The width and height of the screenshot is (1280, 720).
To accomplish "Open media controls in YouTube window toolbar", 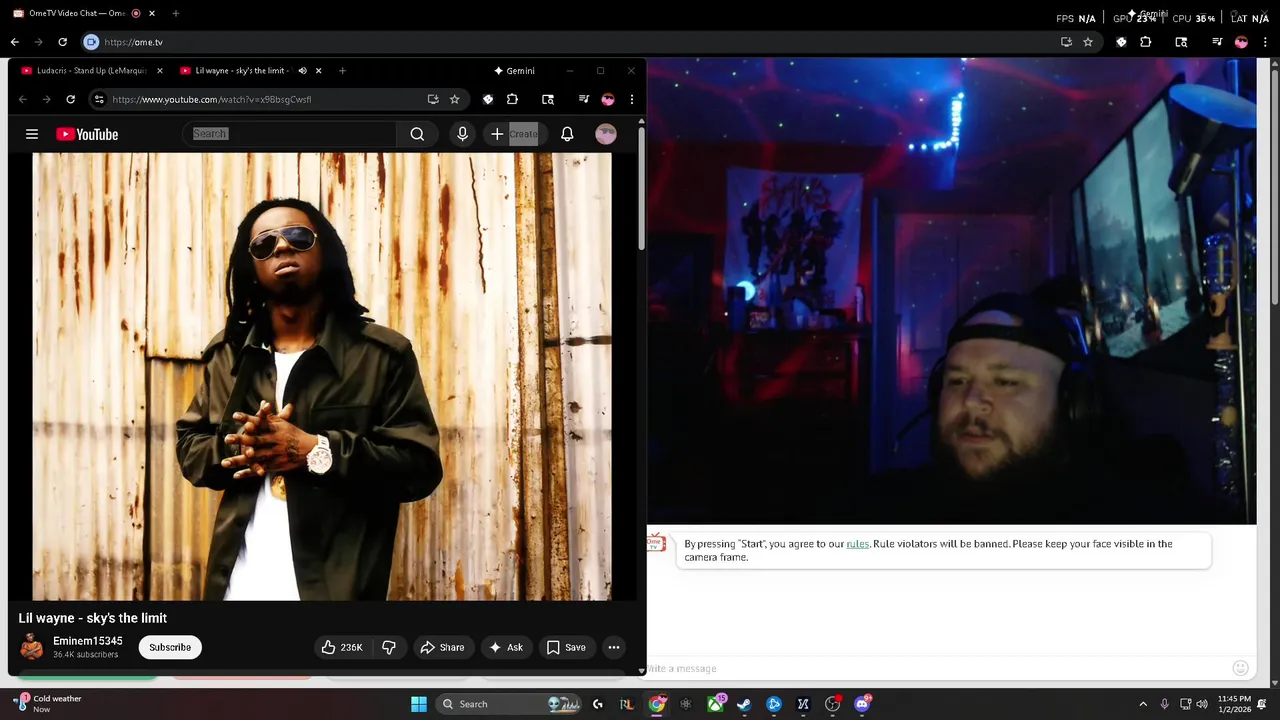I will click(x=584, y=99).
